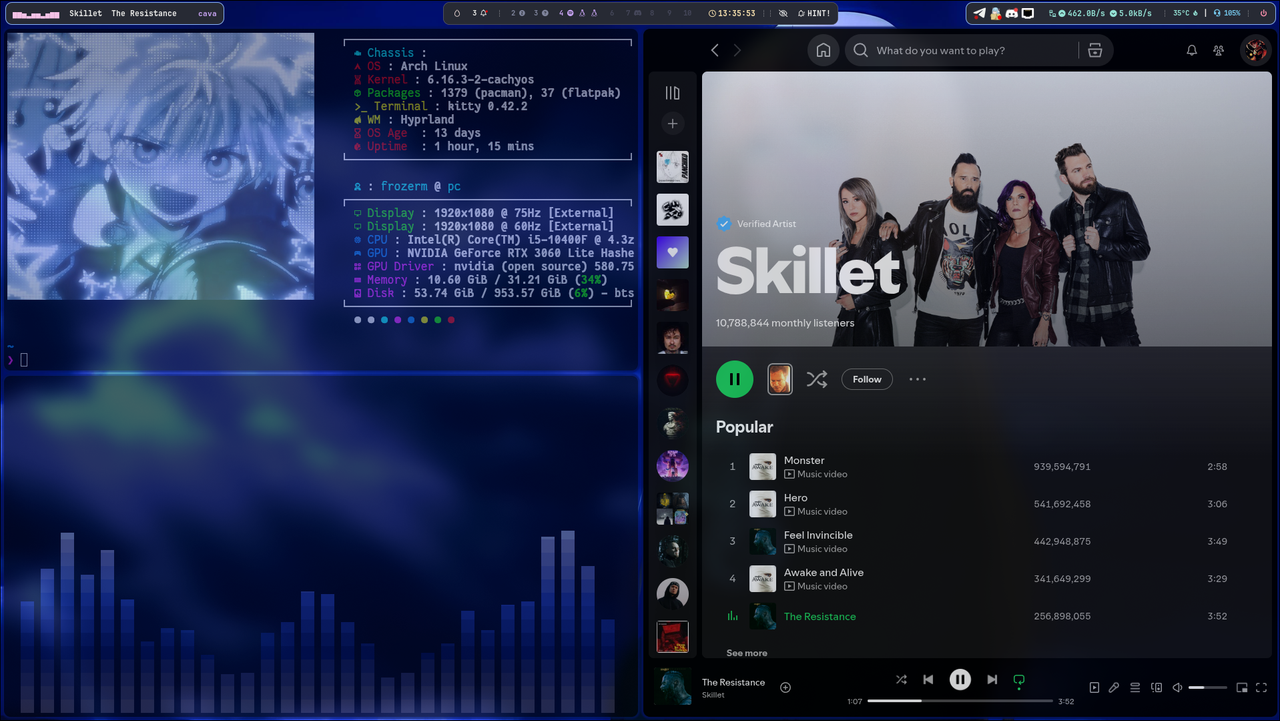Go back with the left chevron in Spotify

pyautogui.click(x=715, y=50)
